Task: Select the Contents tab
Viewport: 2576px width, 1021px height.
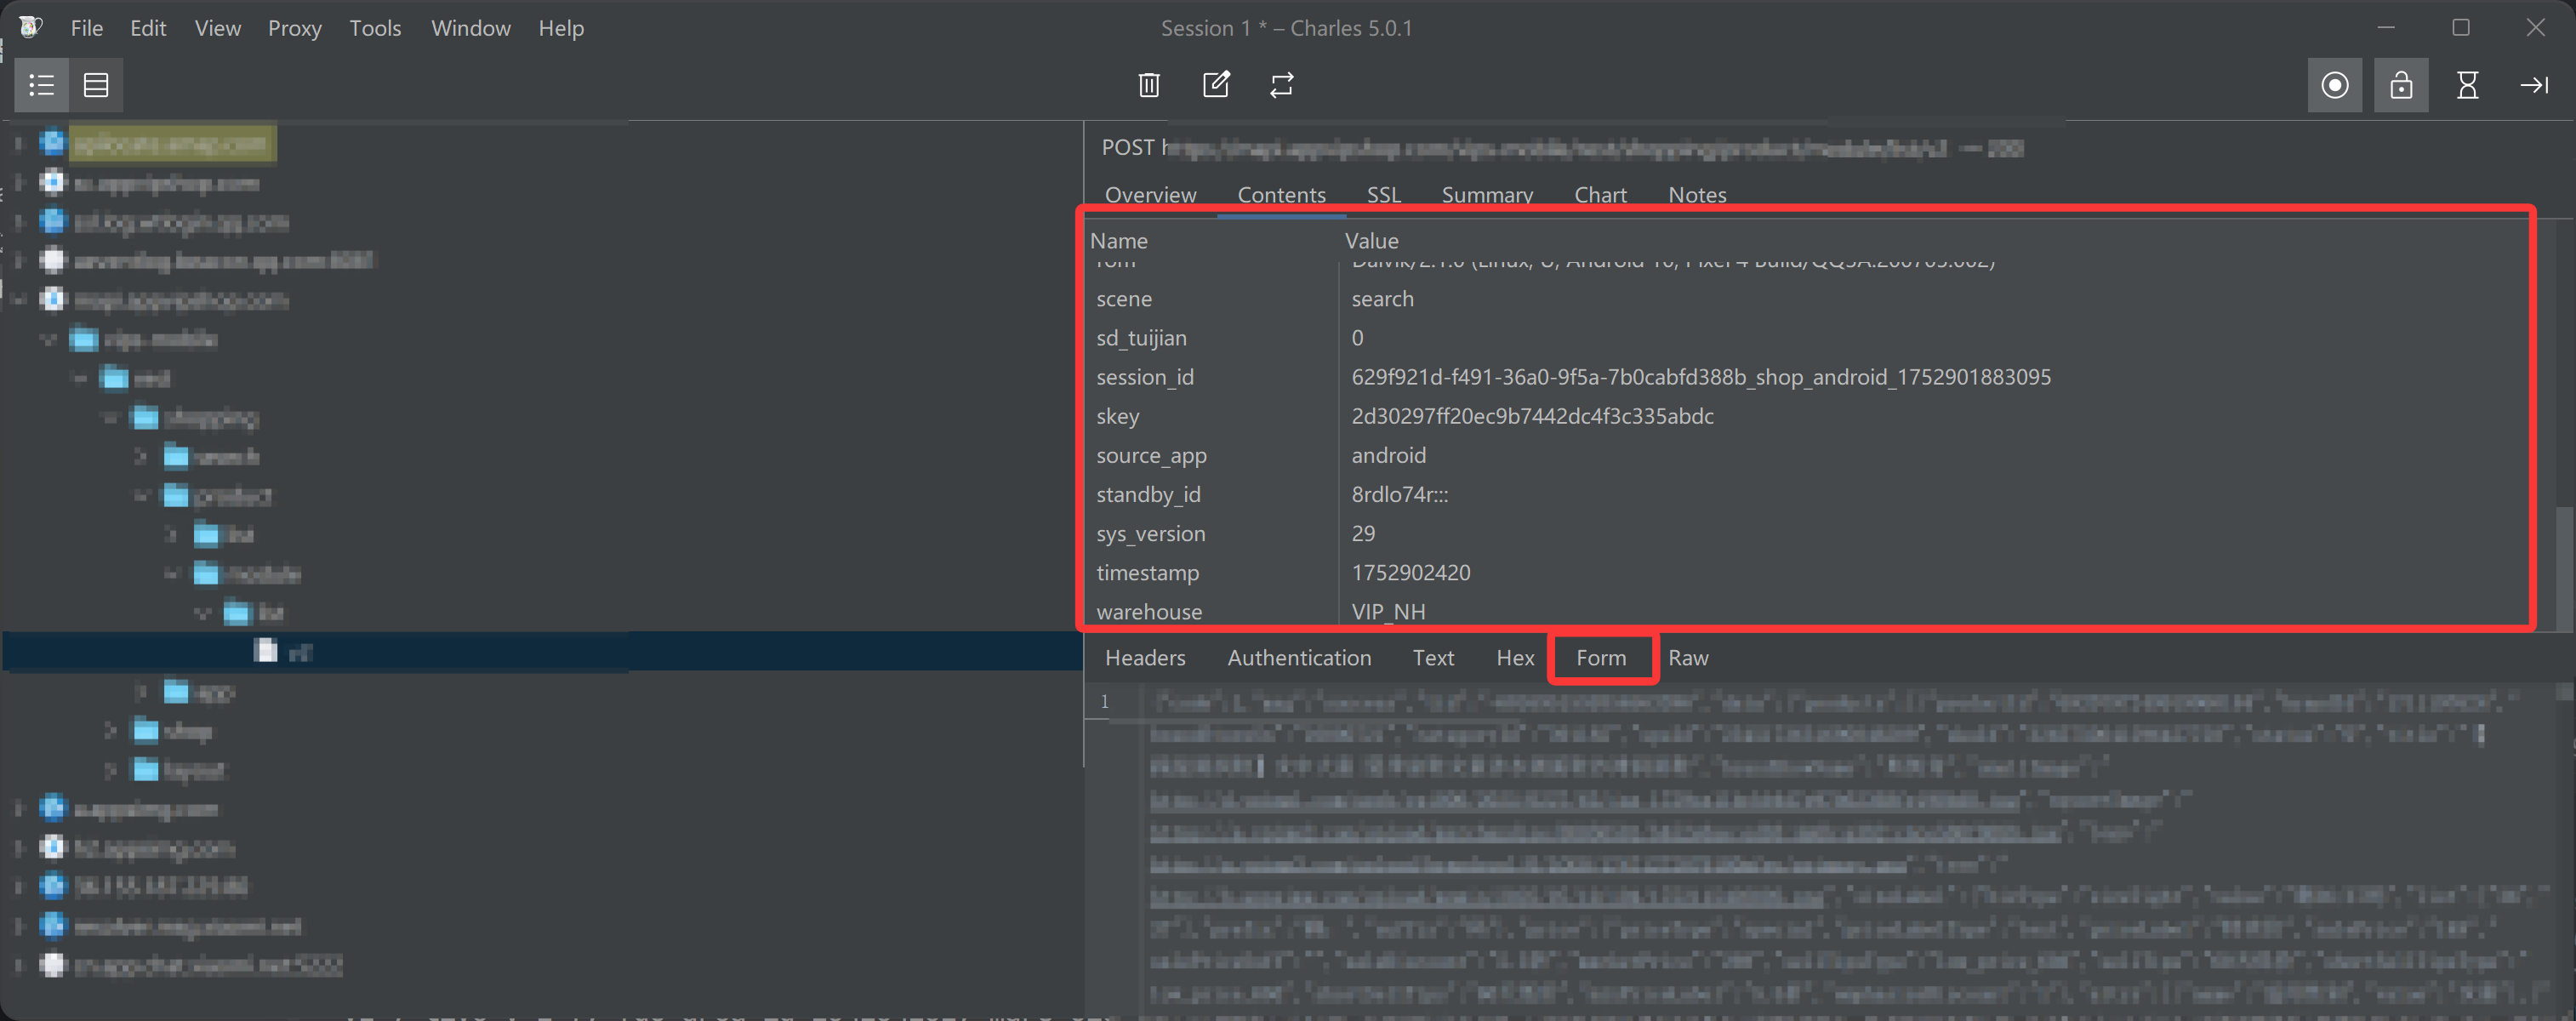Action: pos(1281,194)
